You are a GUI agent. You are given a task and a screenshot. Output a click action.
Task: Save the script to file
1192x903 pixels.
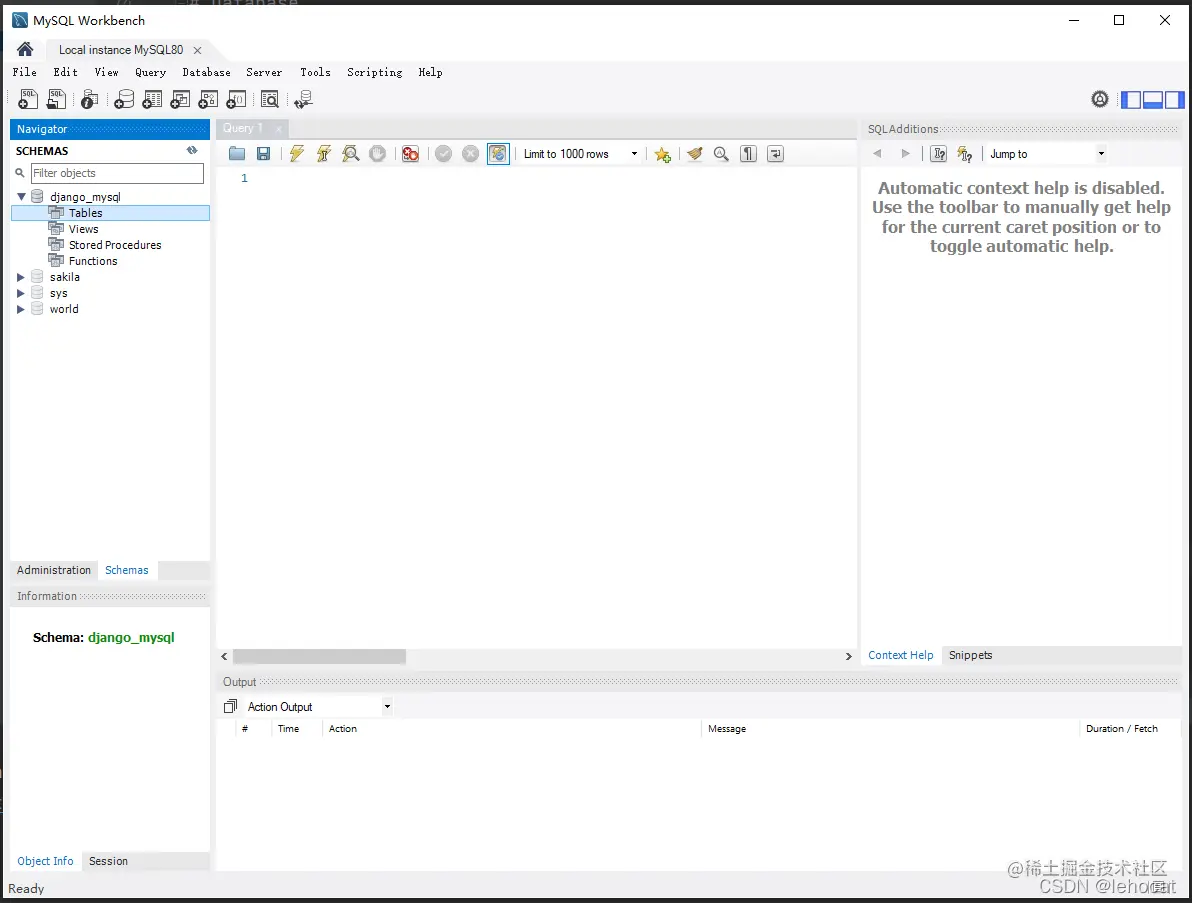(264, 154)
